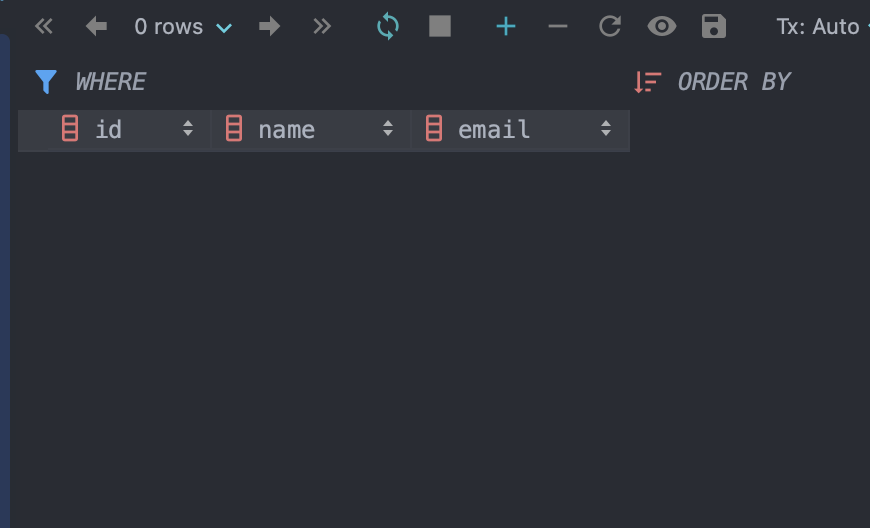Submit changes with the save disk icon

(x=713, y=27)
